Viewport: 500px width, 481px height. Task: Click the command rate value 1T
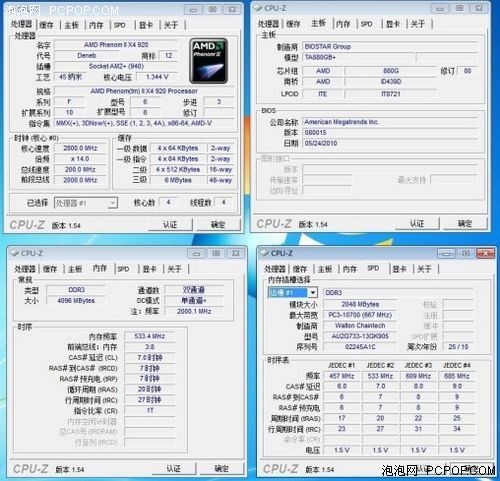pyautogui.click(x=149, y=411)
